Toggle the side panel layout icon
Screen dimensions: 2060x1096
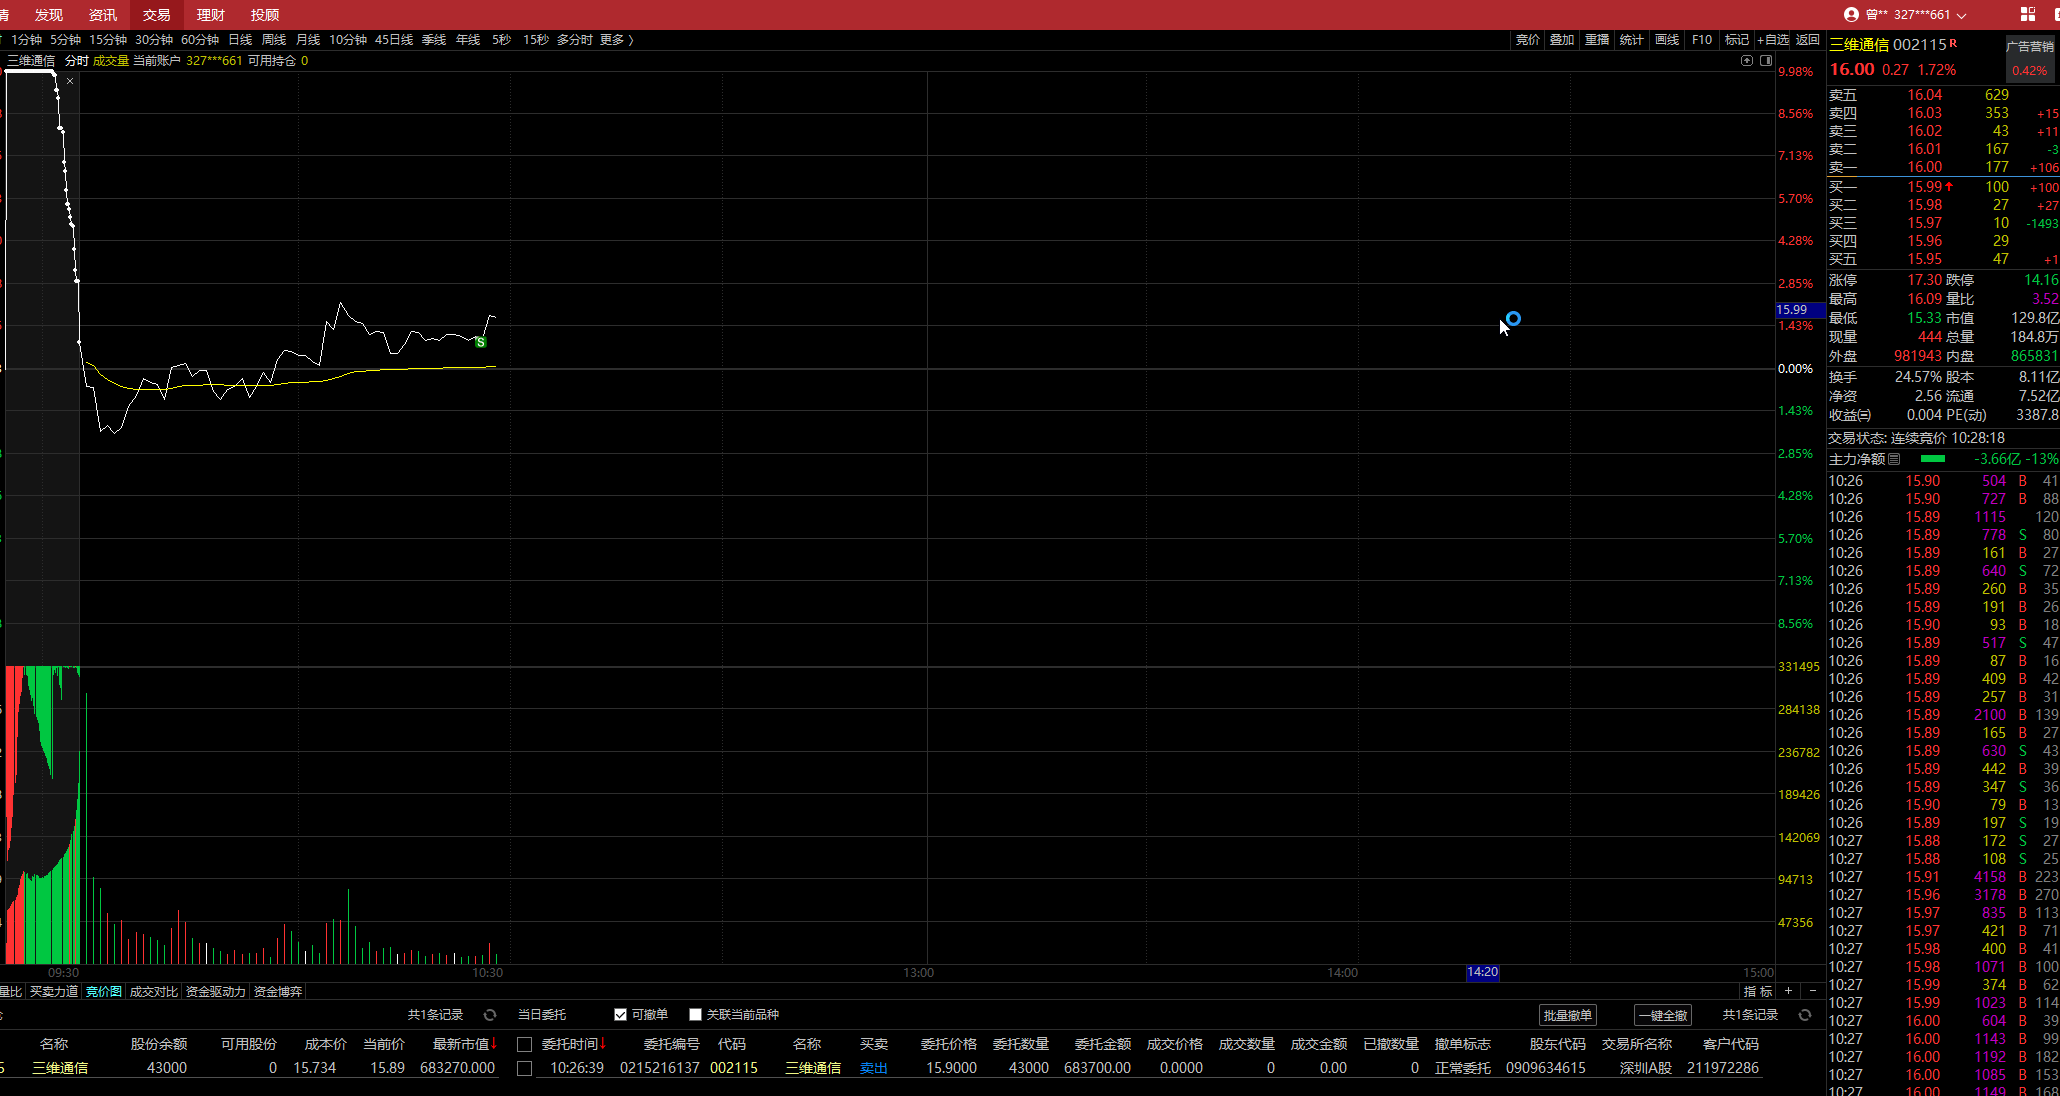pos(1766,61)
